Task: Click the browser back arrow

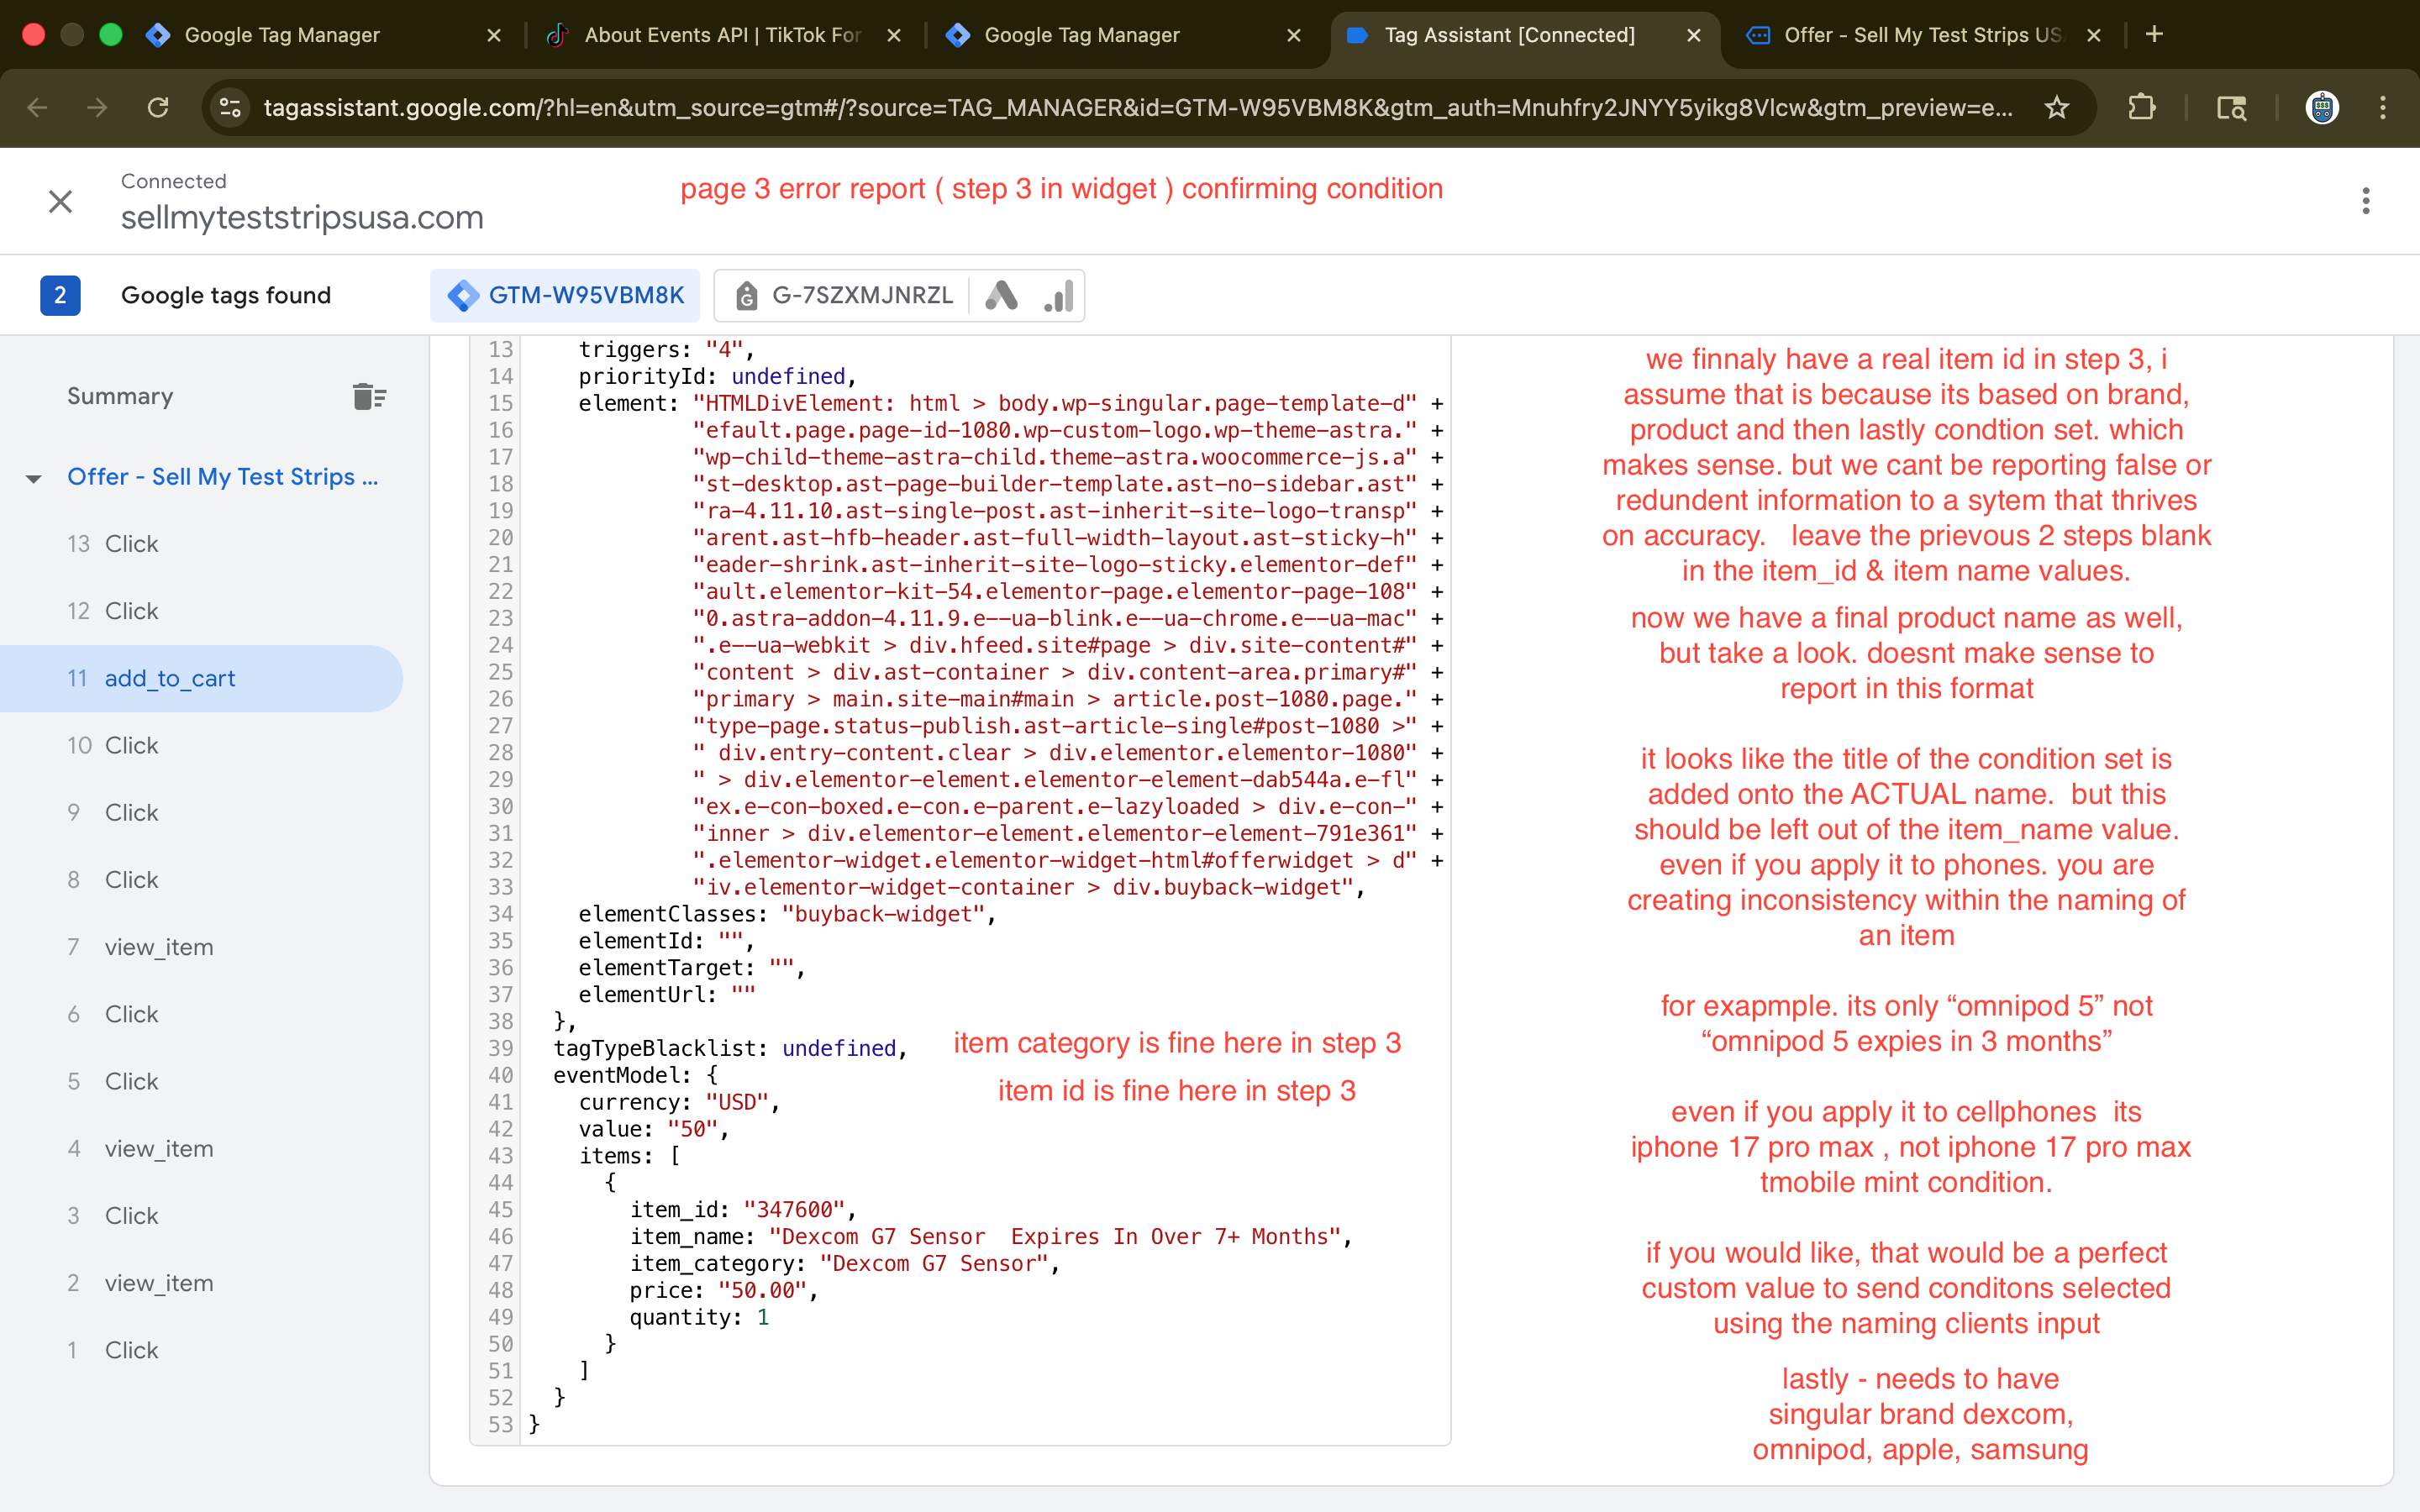Action: coord(37,107)
